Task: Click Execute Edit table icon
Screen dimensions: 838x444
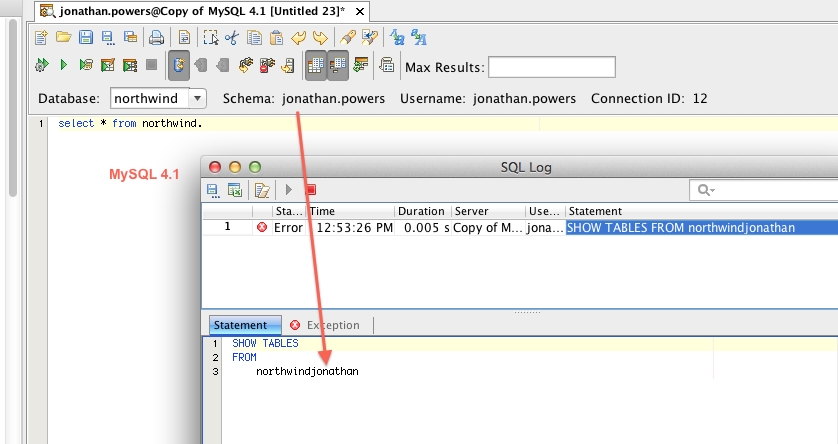Action: (108, 65)
